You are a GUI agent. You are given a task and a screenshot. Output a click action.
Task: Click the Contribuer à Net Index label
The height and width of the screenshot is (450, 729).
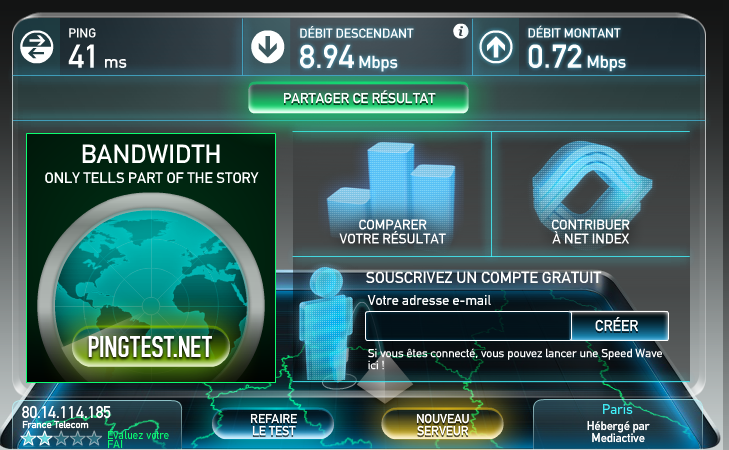590,232
